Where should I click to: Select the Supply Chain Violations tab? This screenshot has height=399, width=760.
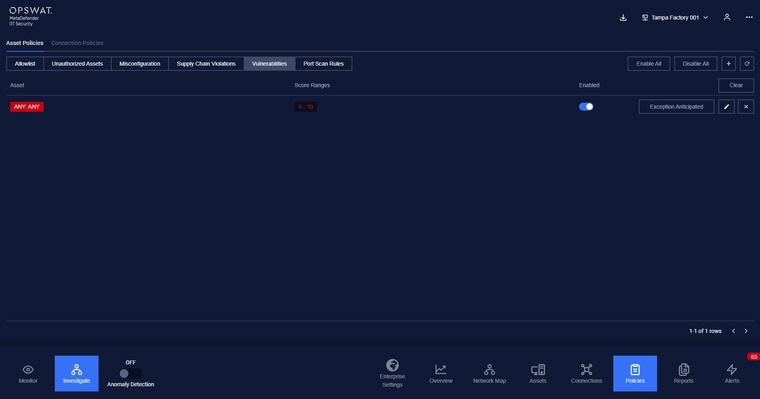(206, 64)
